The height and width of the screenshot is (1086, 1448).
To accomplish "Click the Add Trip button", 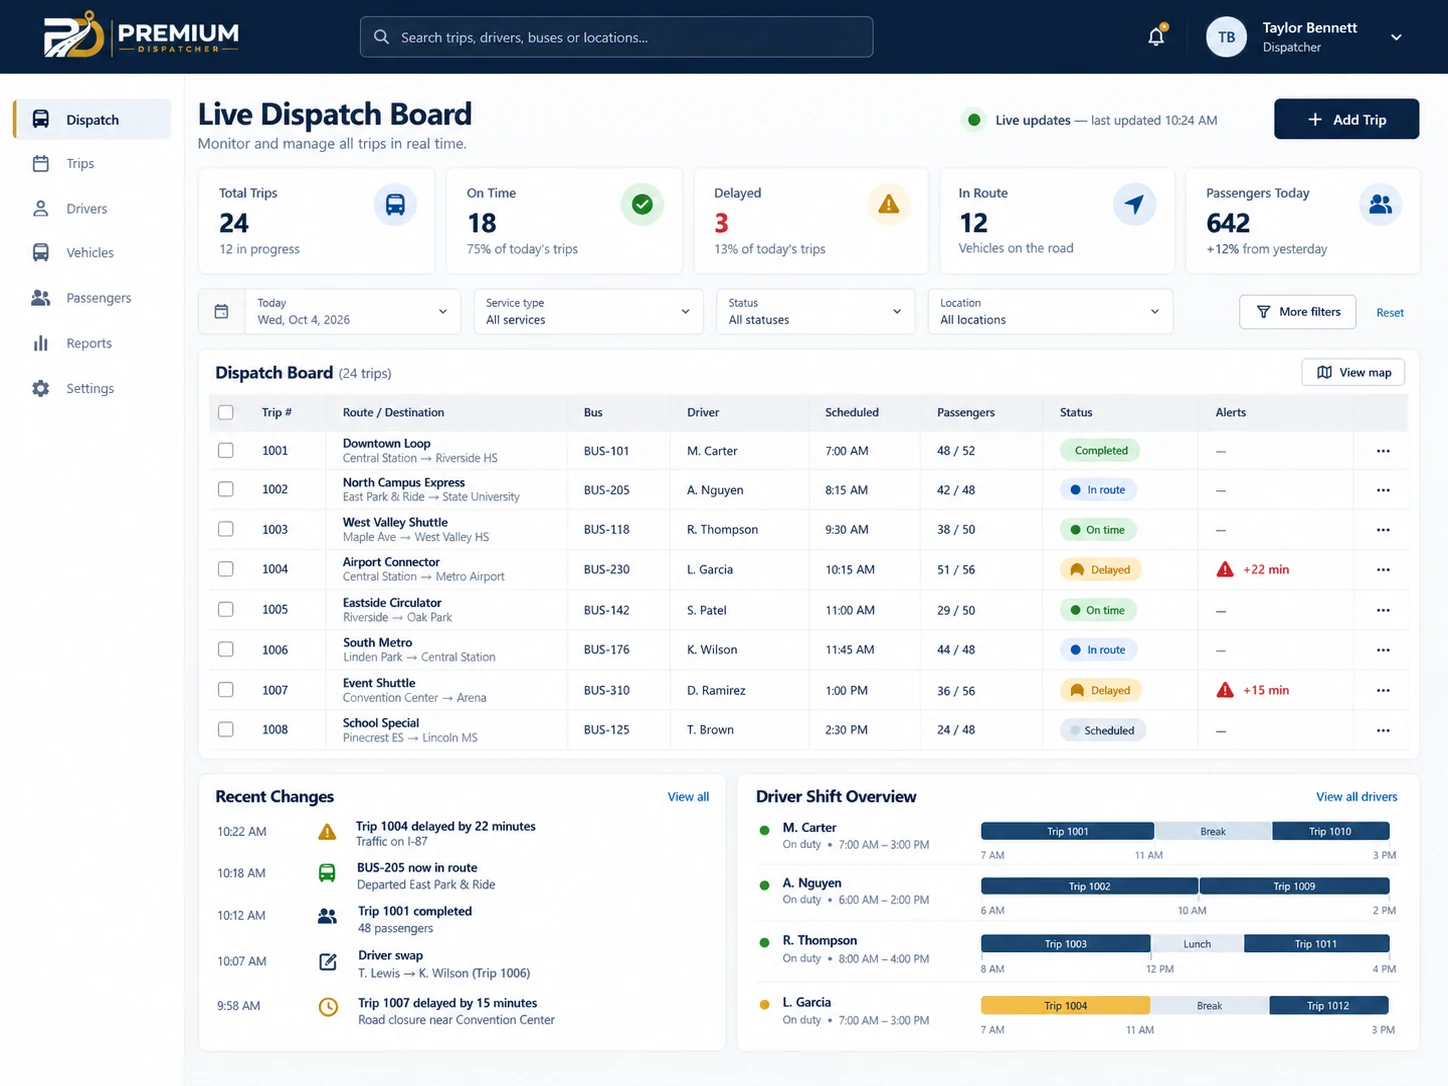I will (x=1346, y=119).
